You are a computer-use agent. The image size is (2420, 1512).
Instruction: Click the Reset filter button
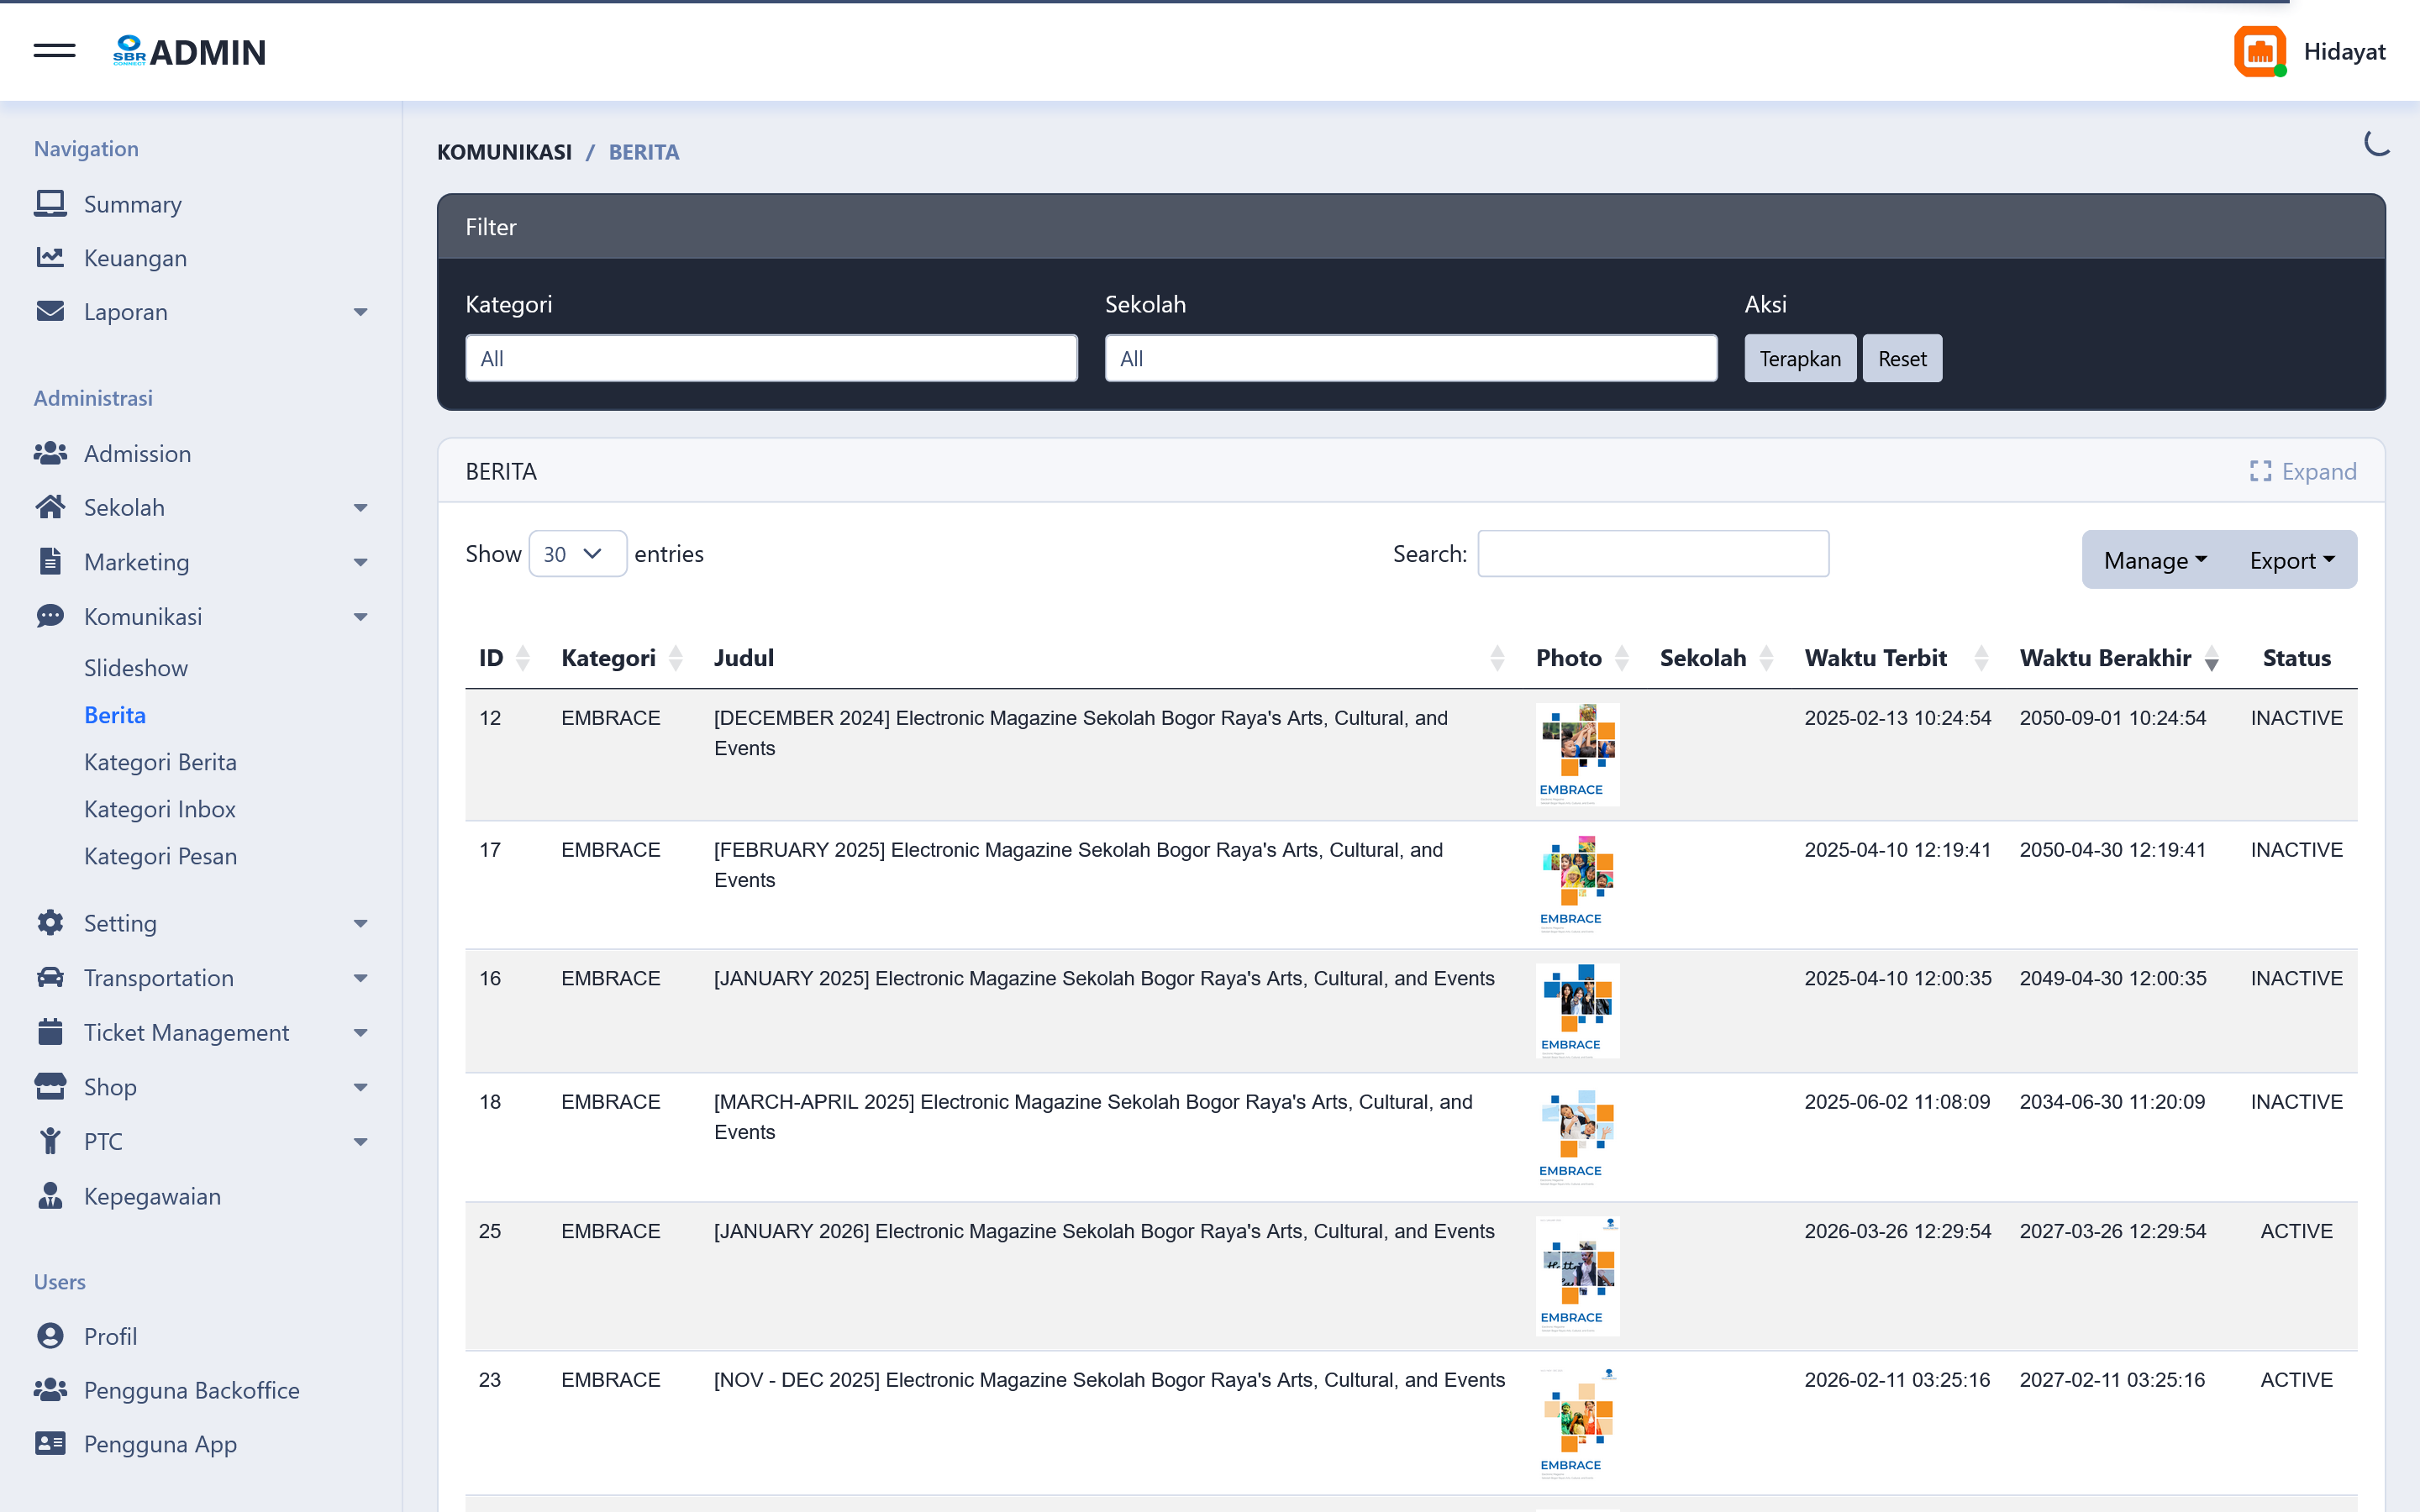click(x=1902, y=358)
